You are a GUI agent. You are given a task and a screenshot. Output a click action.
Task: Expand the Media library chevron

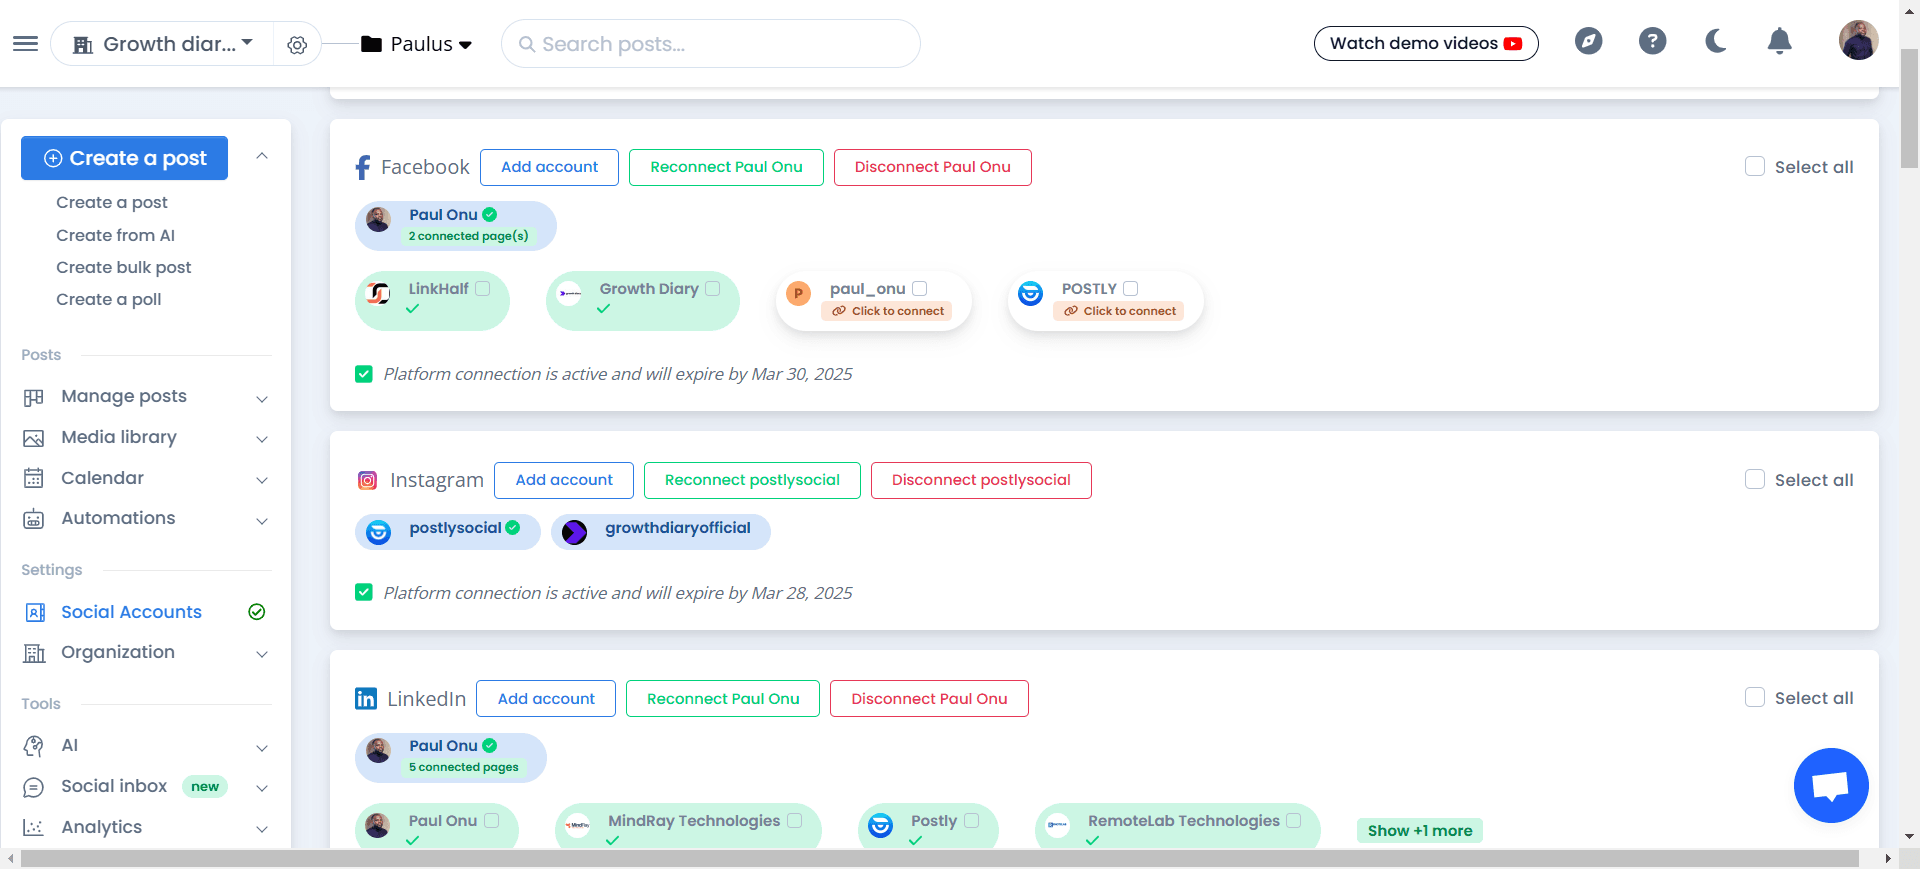(262, 439)
